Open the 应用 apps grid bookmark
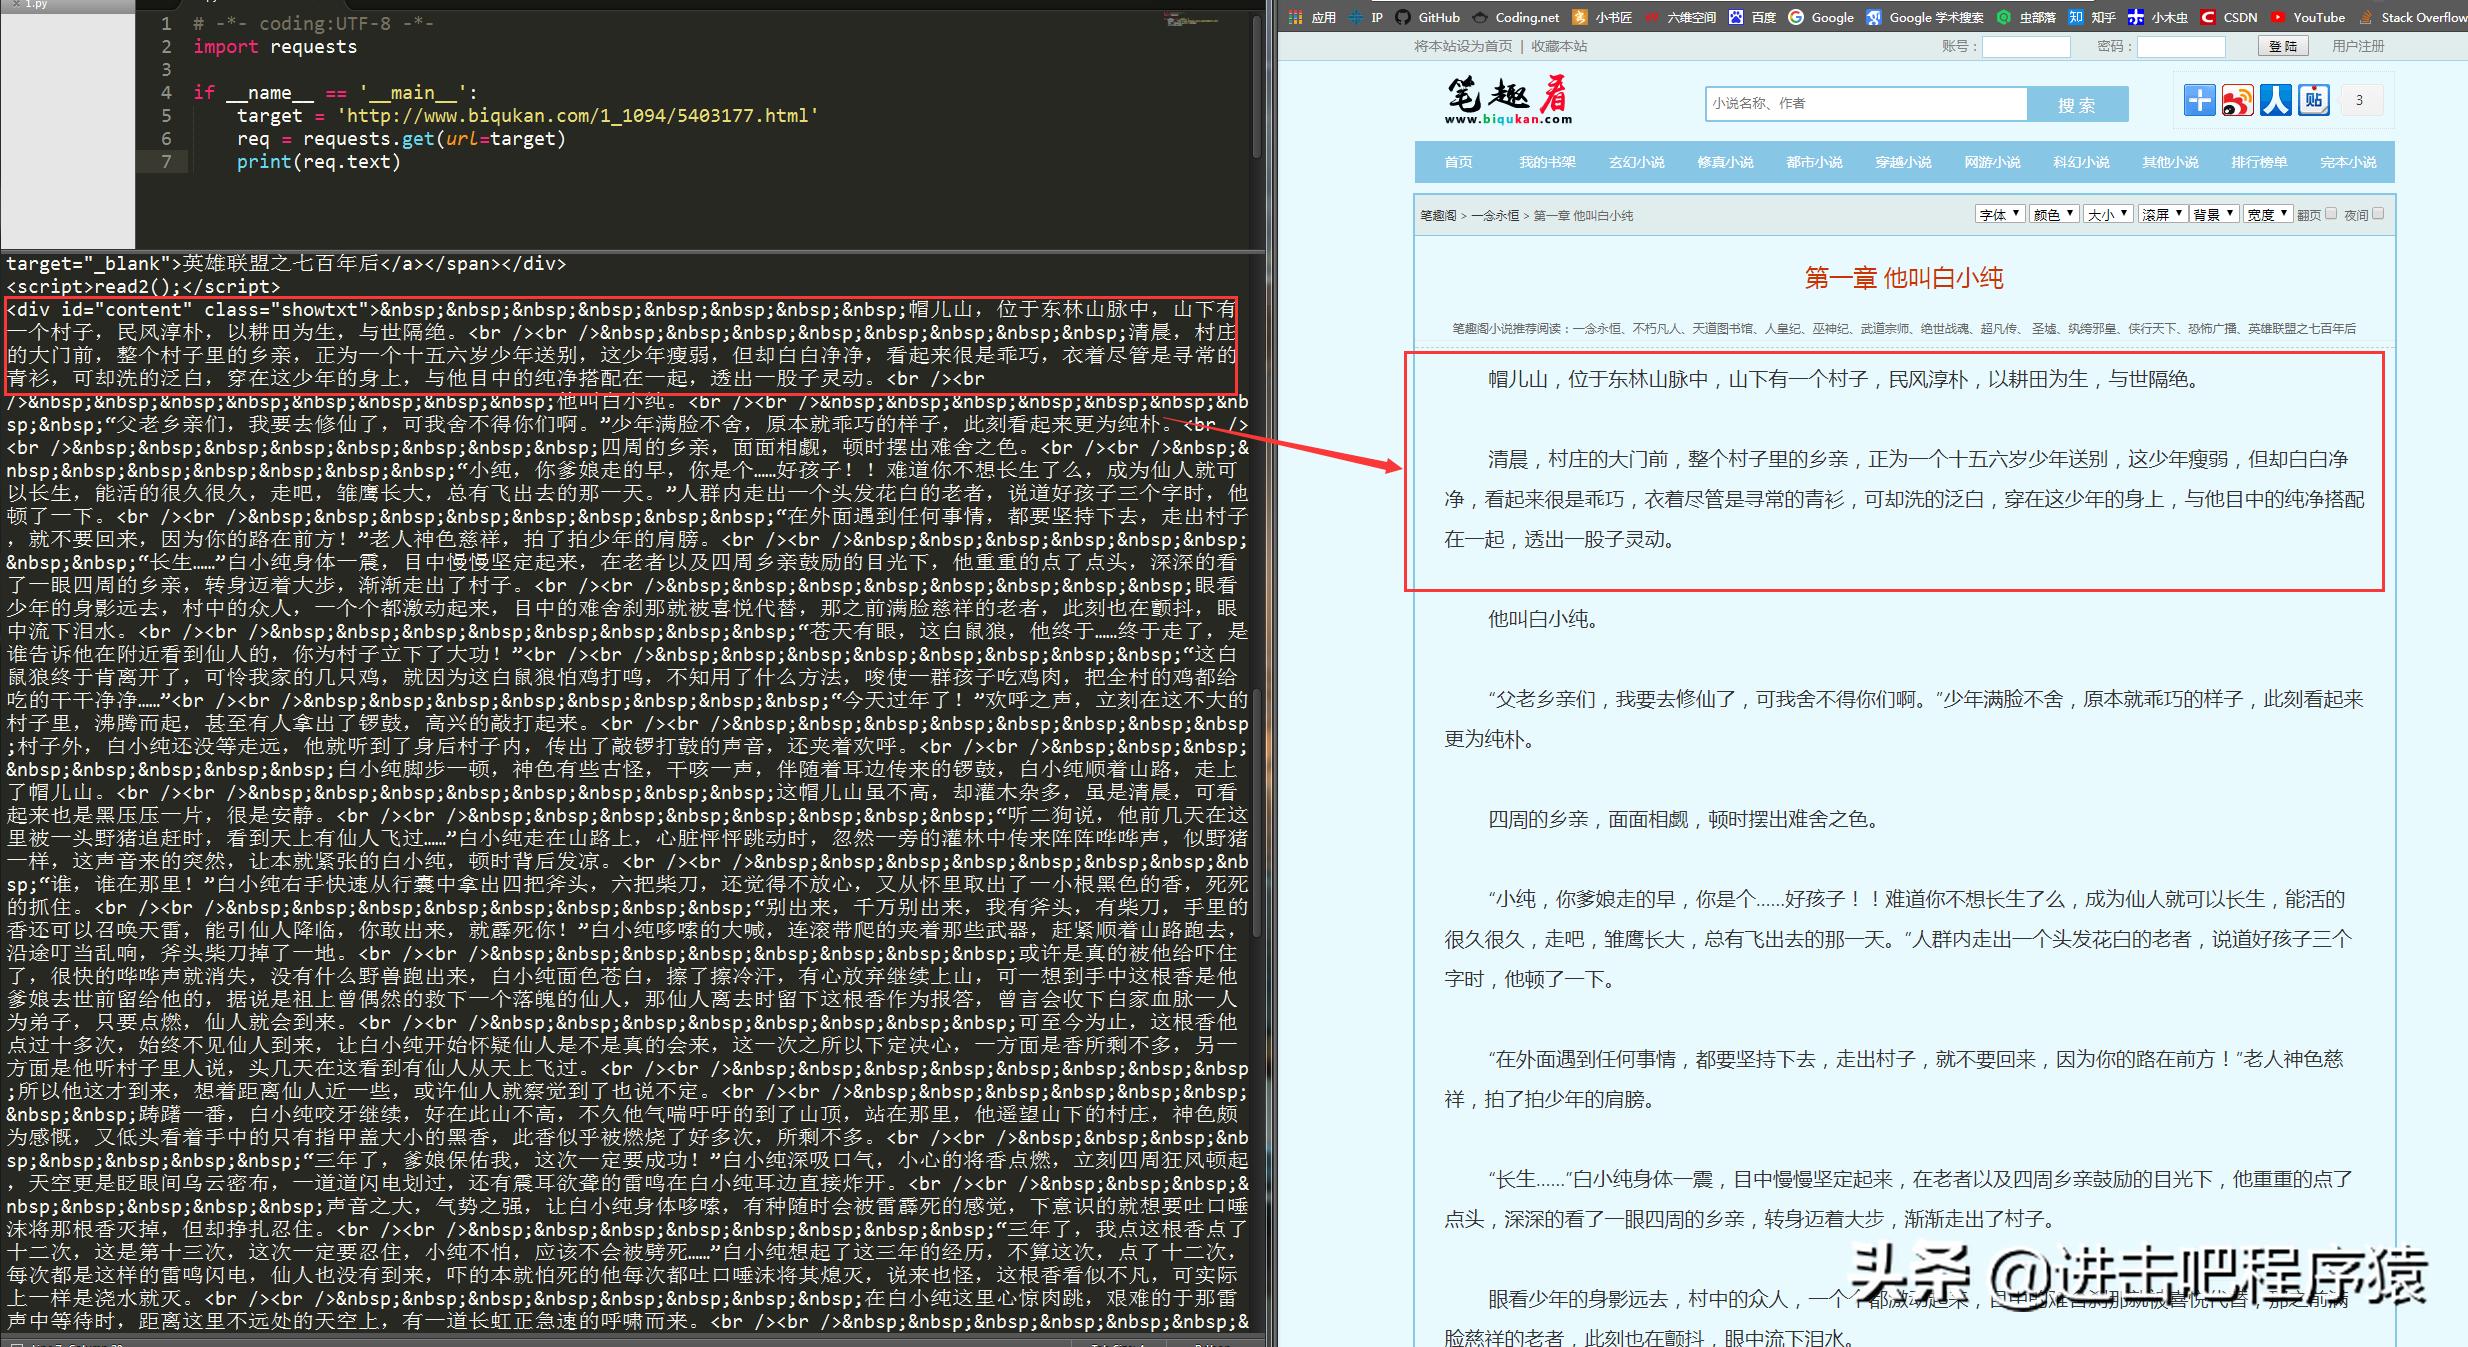 [x=1311, y=17]
